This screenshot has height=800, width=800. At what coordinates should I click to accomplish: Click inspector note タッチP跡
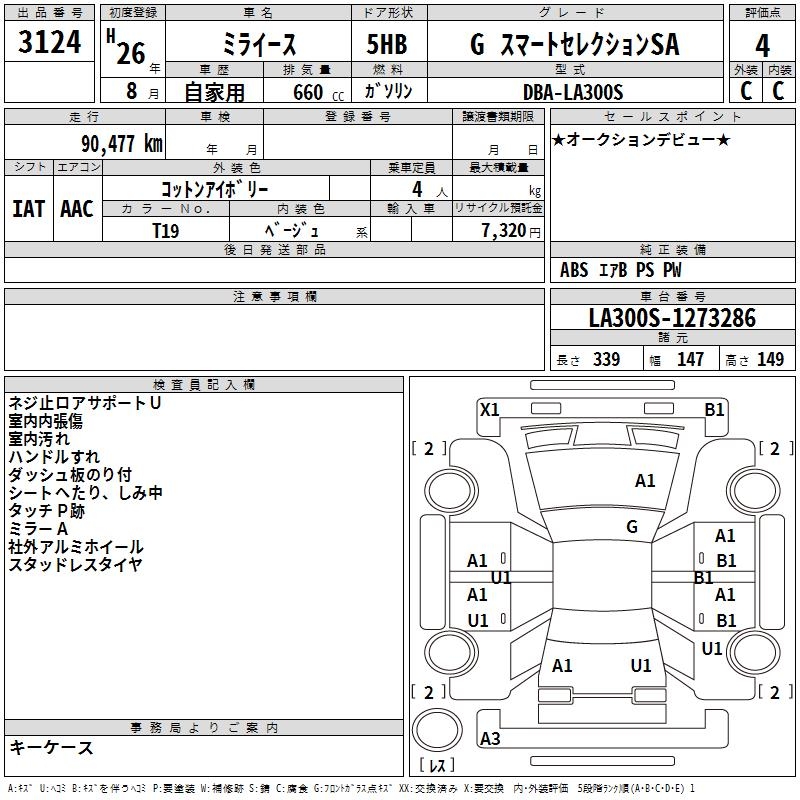pos(46,511)
